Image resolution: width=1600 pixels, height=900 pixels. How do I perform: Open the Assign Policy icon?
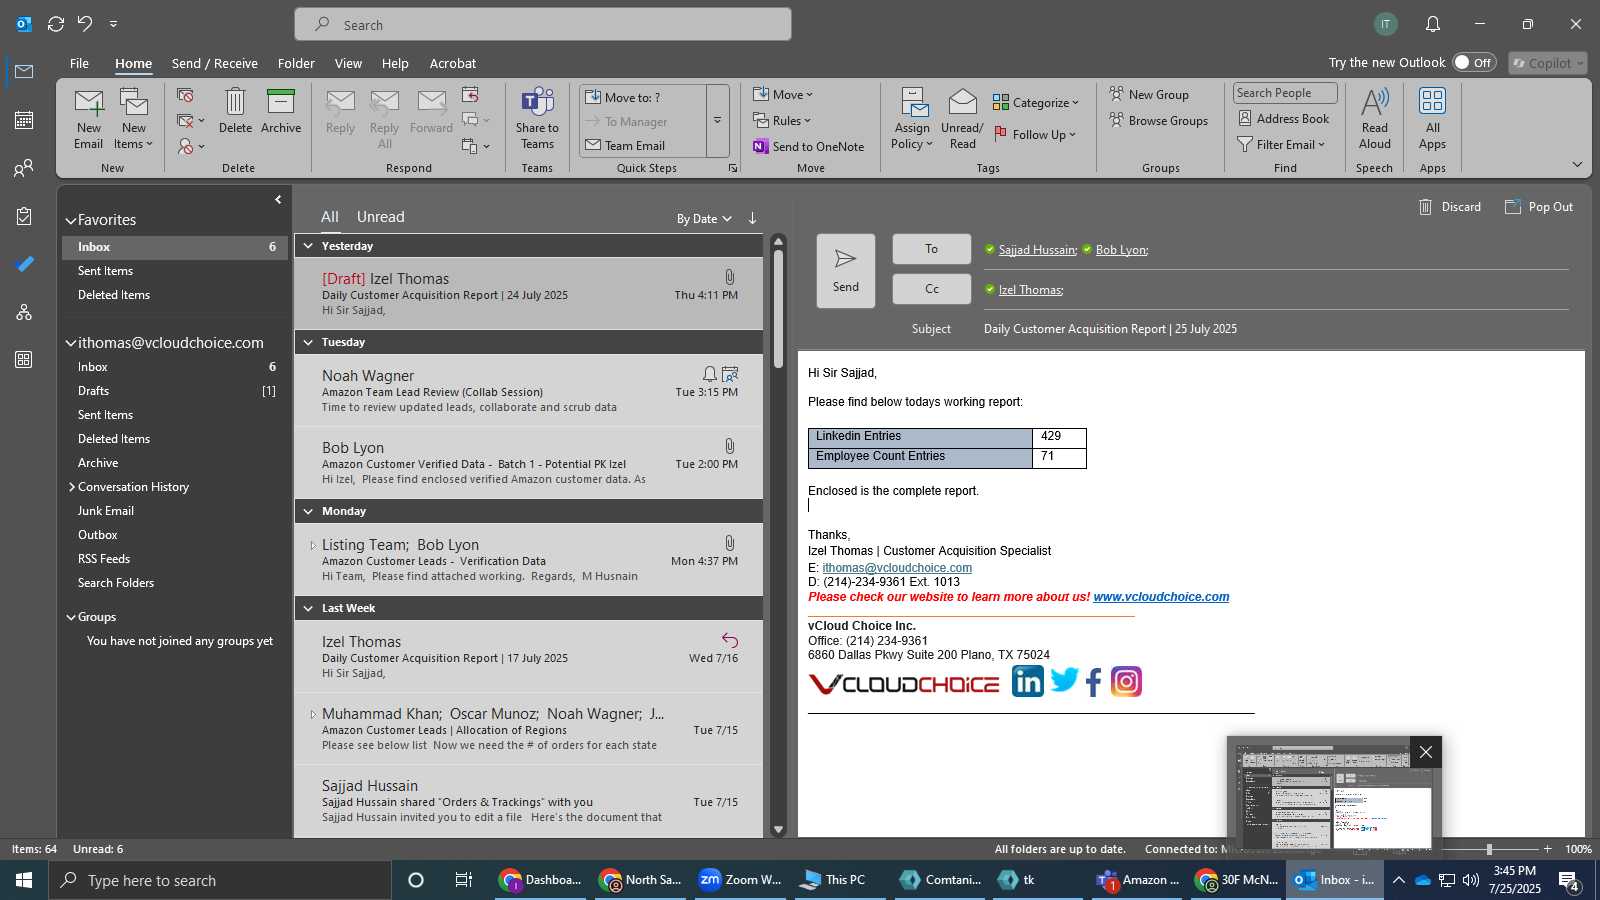click(x=912, y=118)
